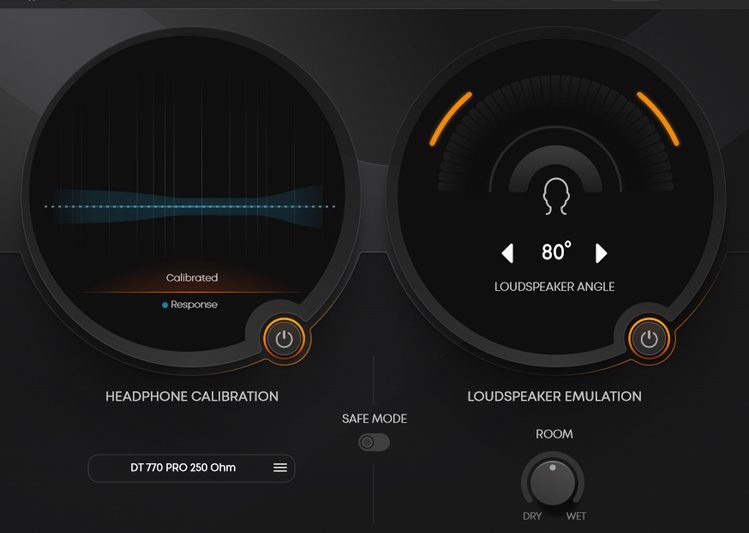Screen dimensions: 749x533
Task: Click the Calibrated label
Action: (x=192, y=277)
